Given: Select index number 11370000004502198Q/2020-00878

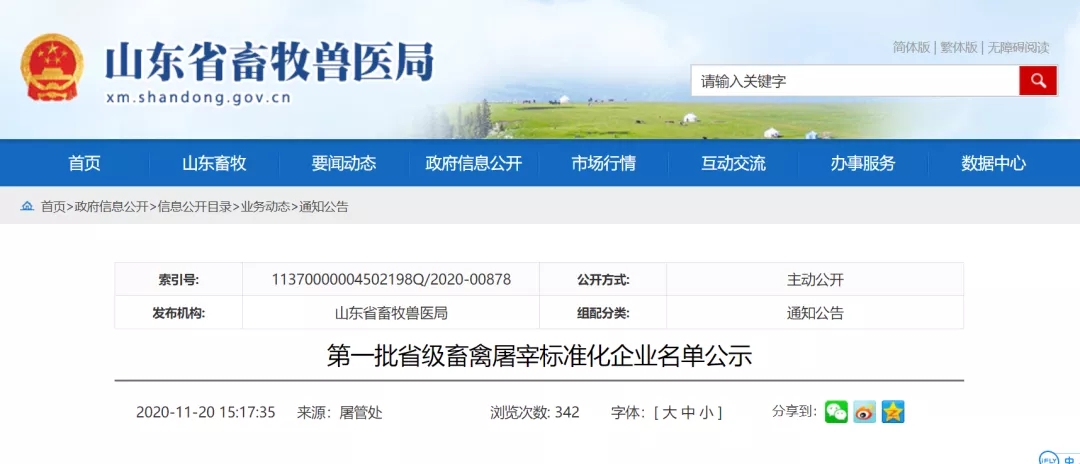Looking at the screenshot, I should point(391,280).
